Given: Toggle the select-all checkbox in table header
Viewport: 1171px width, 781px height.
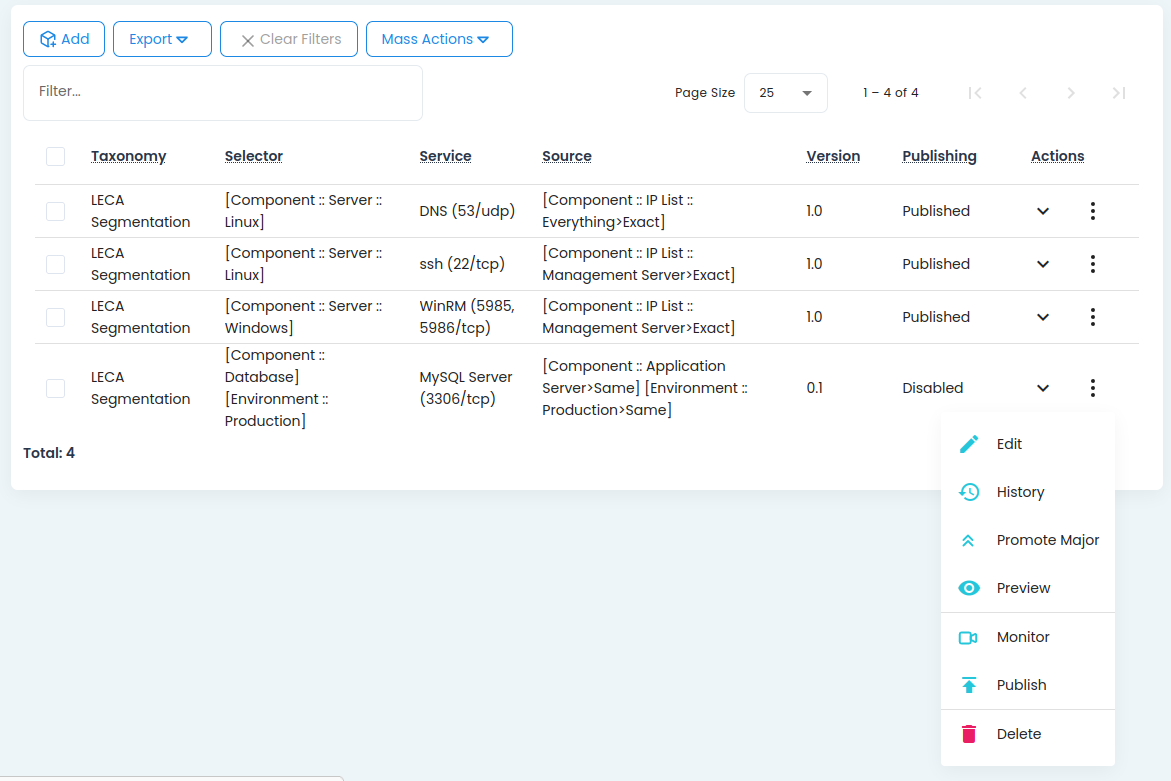Looking at the screenshot, I should coord(56,157).
